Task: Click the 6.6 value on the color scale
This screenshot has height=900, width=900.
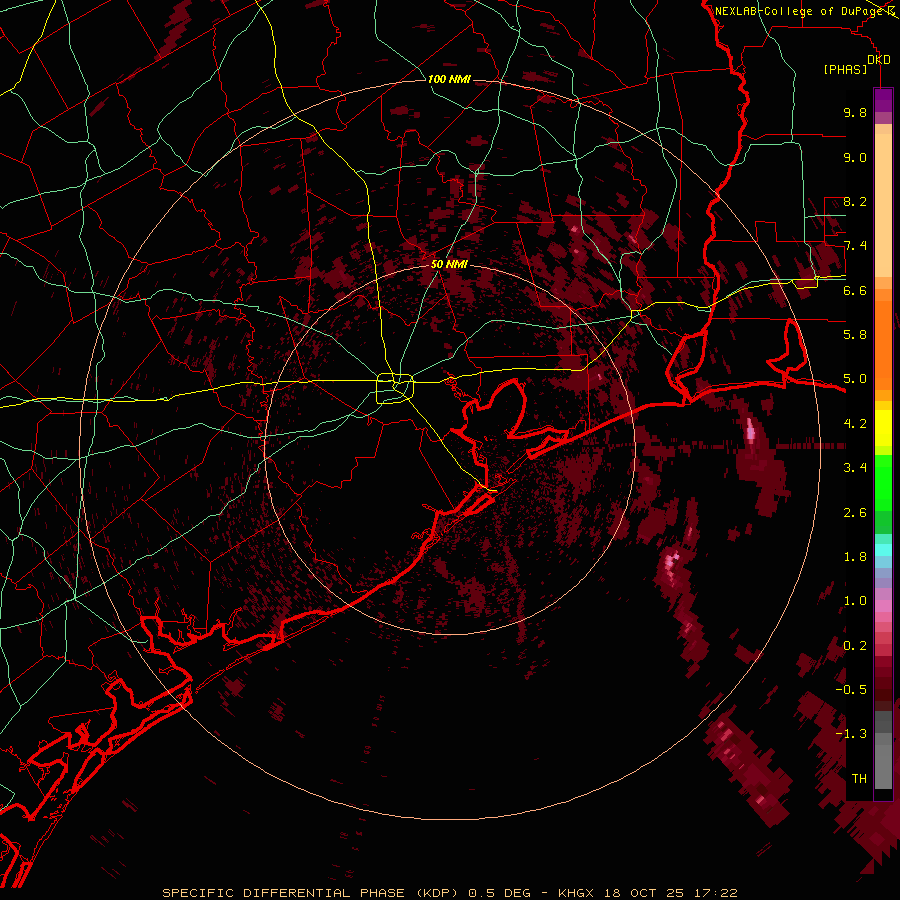Action: 855,290
